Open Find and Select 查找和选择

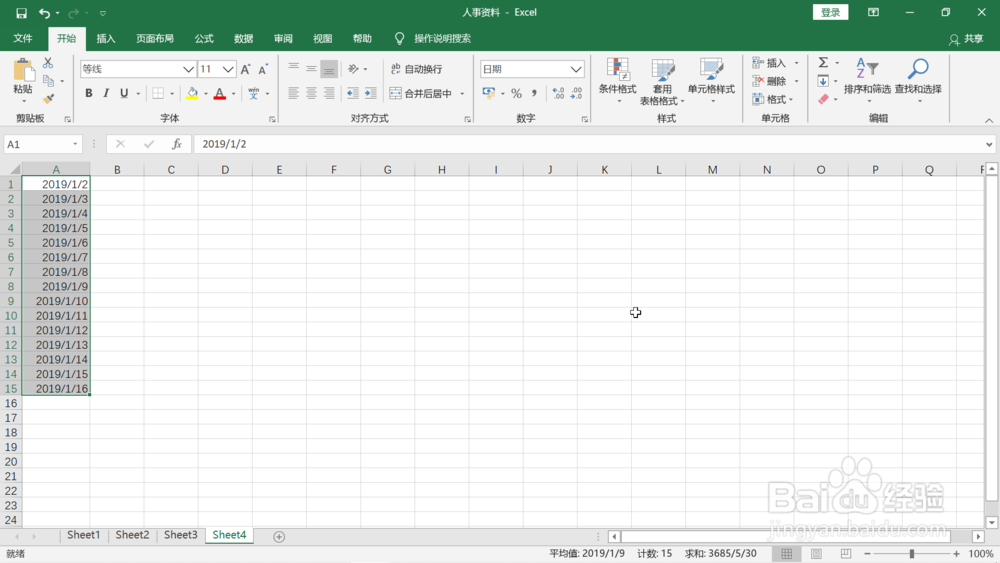[918, 82]
